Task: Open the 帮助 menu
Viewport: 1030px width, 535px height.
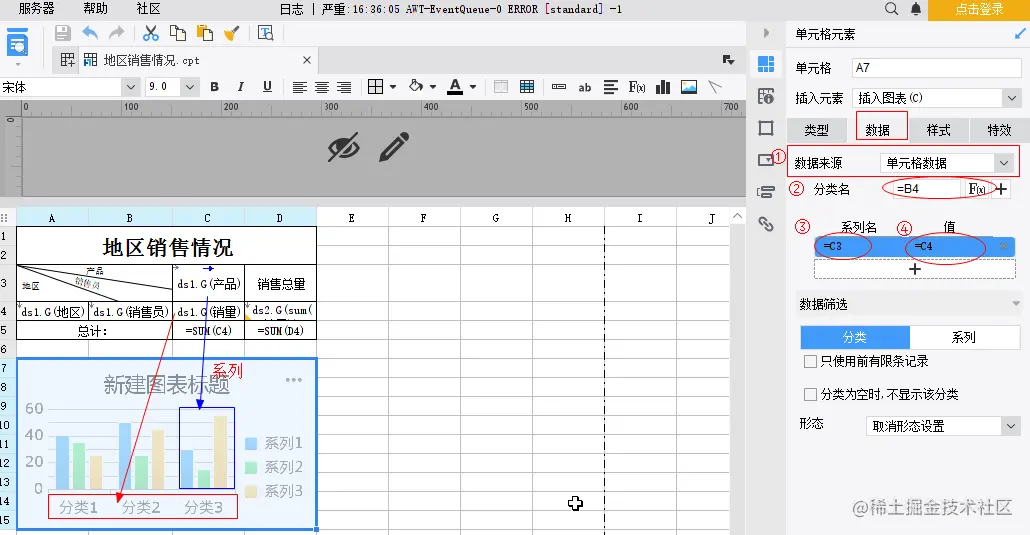Action: pyautogui.click(x=96, y=9)
